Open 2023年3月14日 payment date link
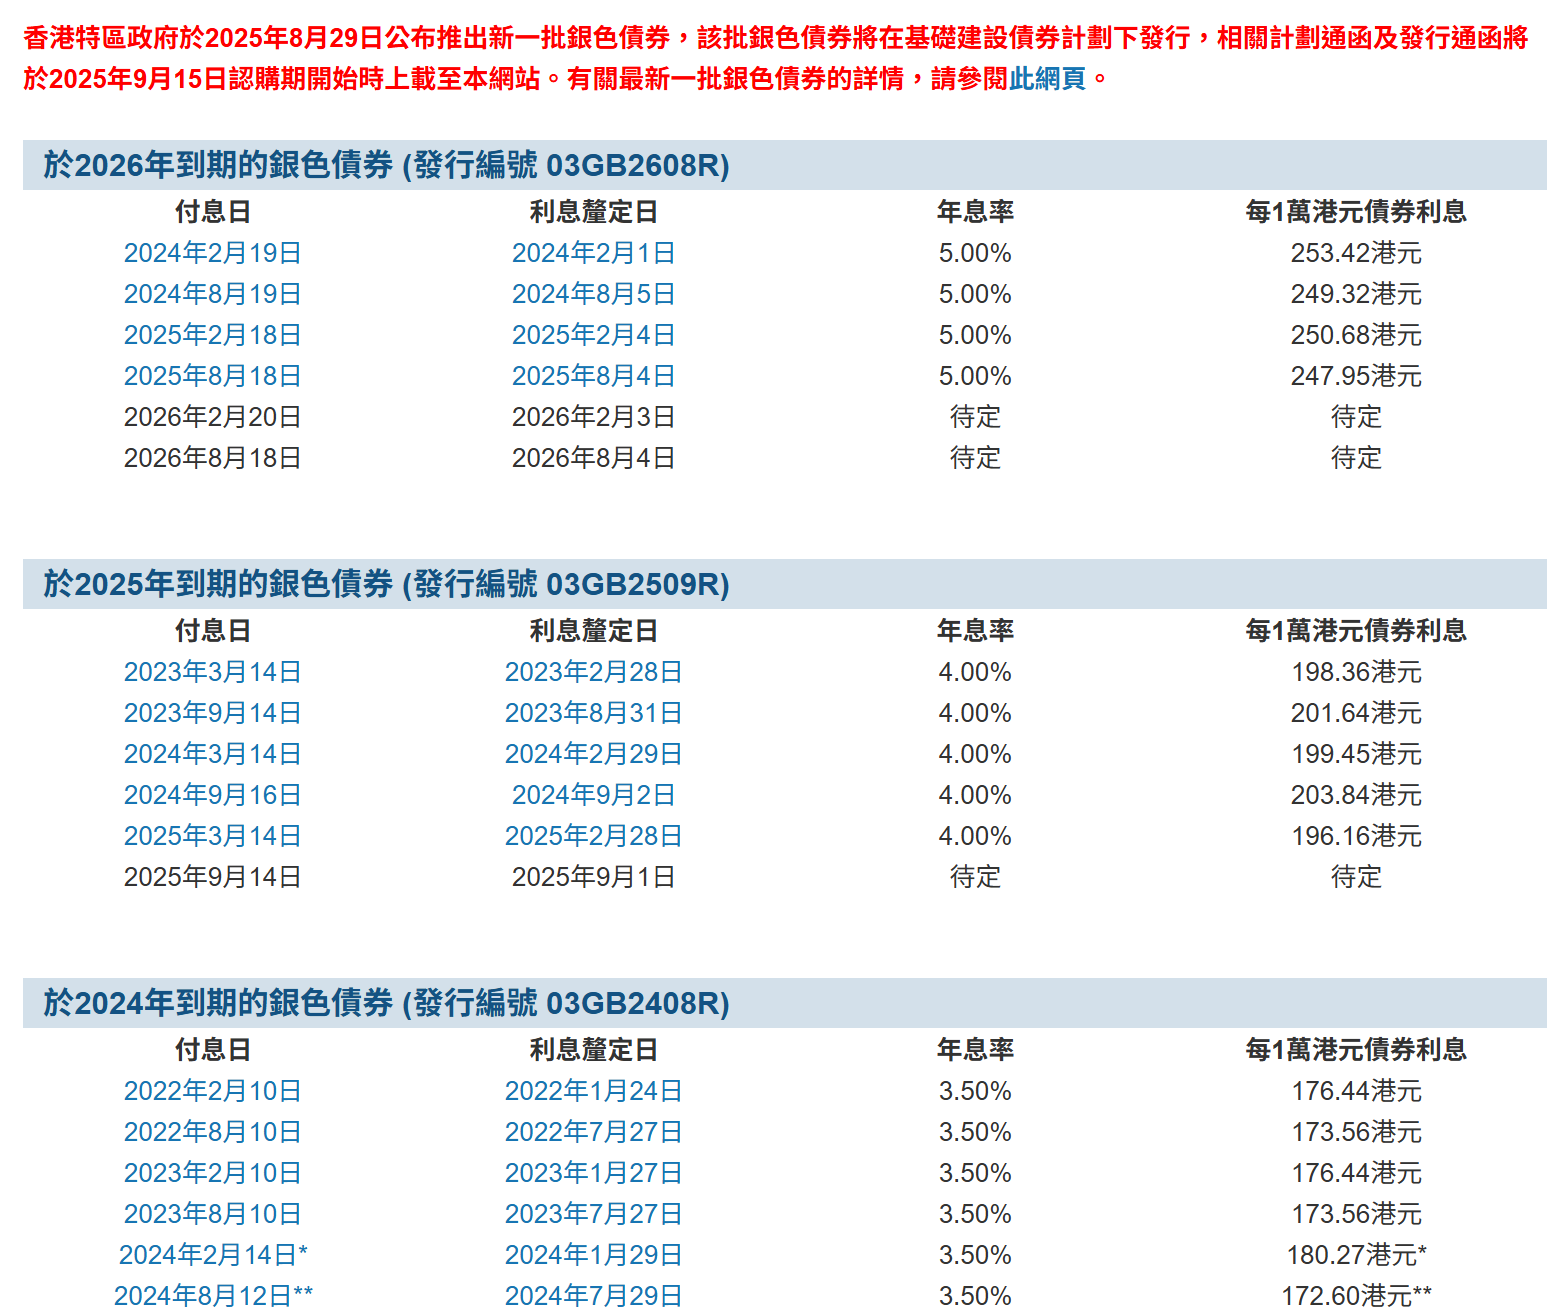1563x1310 pixels. 212,672
